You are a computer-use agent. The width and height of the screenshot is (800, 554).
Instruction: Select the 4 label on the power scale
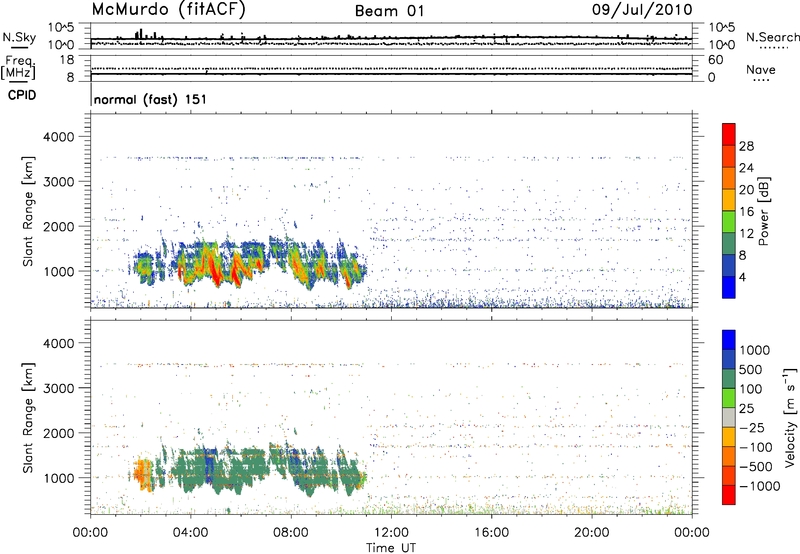742,277
